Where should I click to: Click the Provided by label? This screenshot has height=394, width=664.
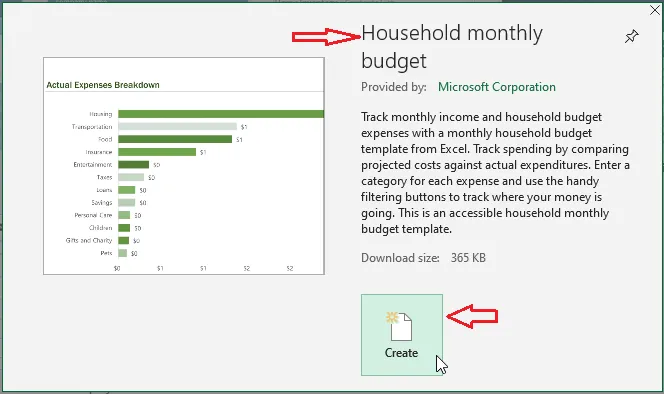[x=394, y=87]
